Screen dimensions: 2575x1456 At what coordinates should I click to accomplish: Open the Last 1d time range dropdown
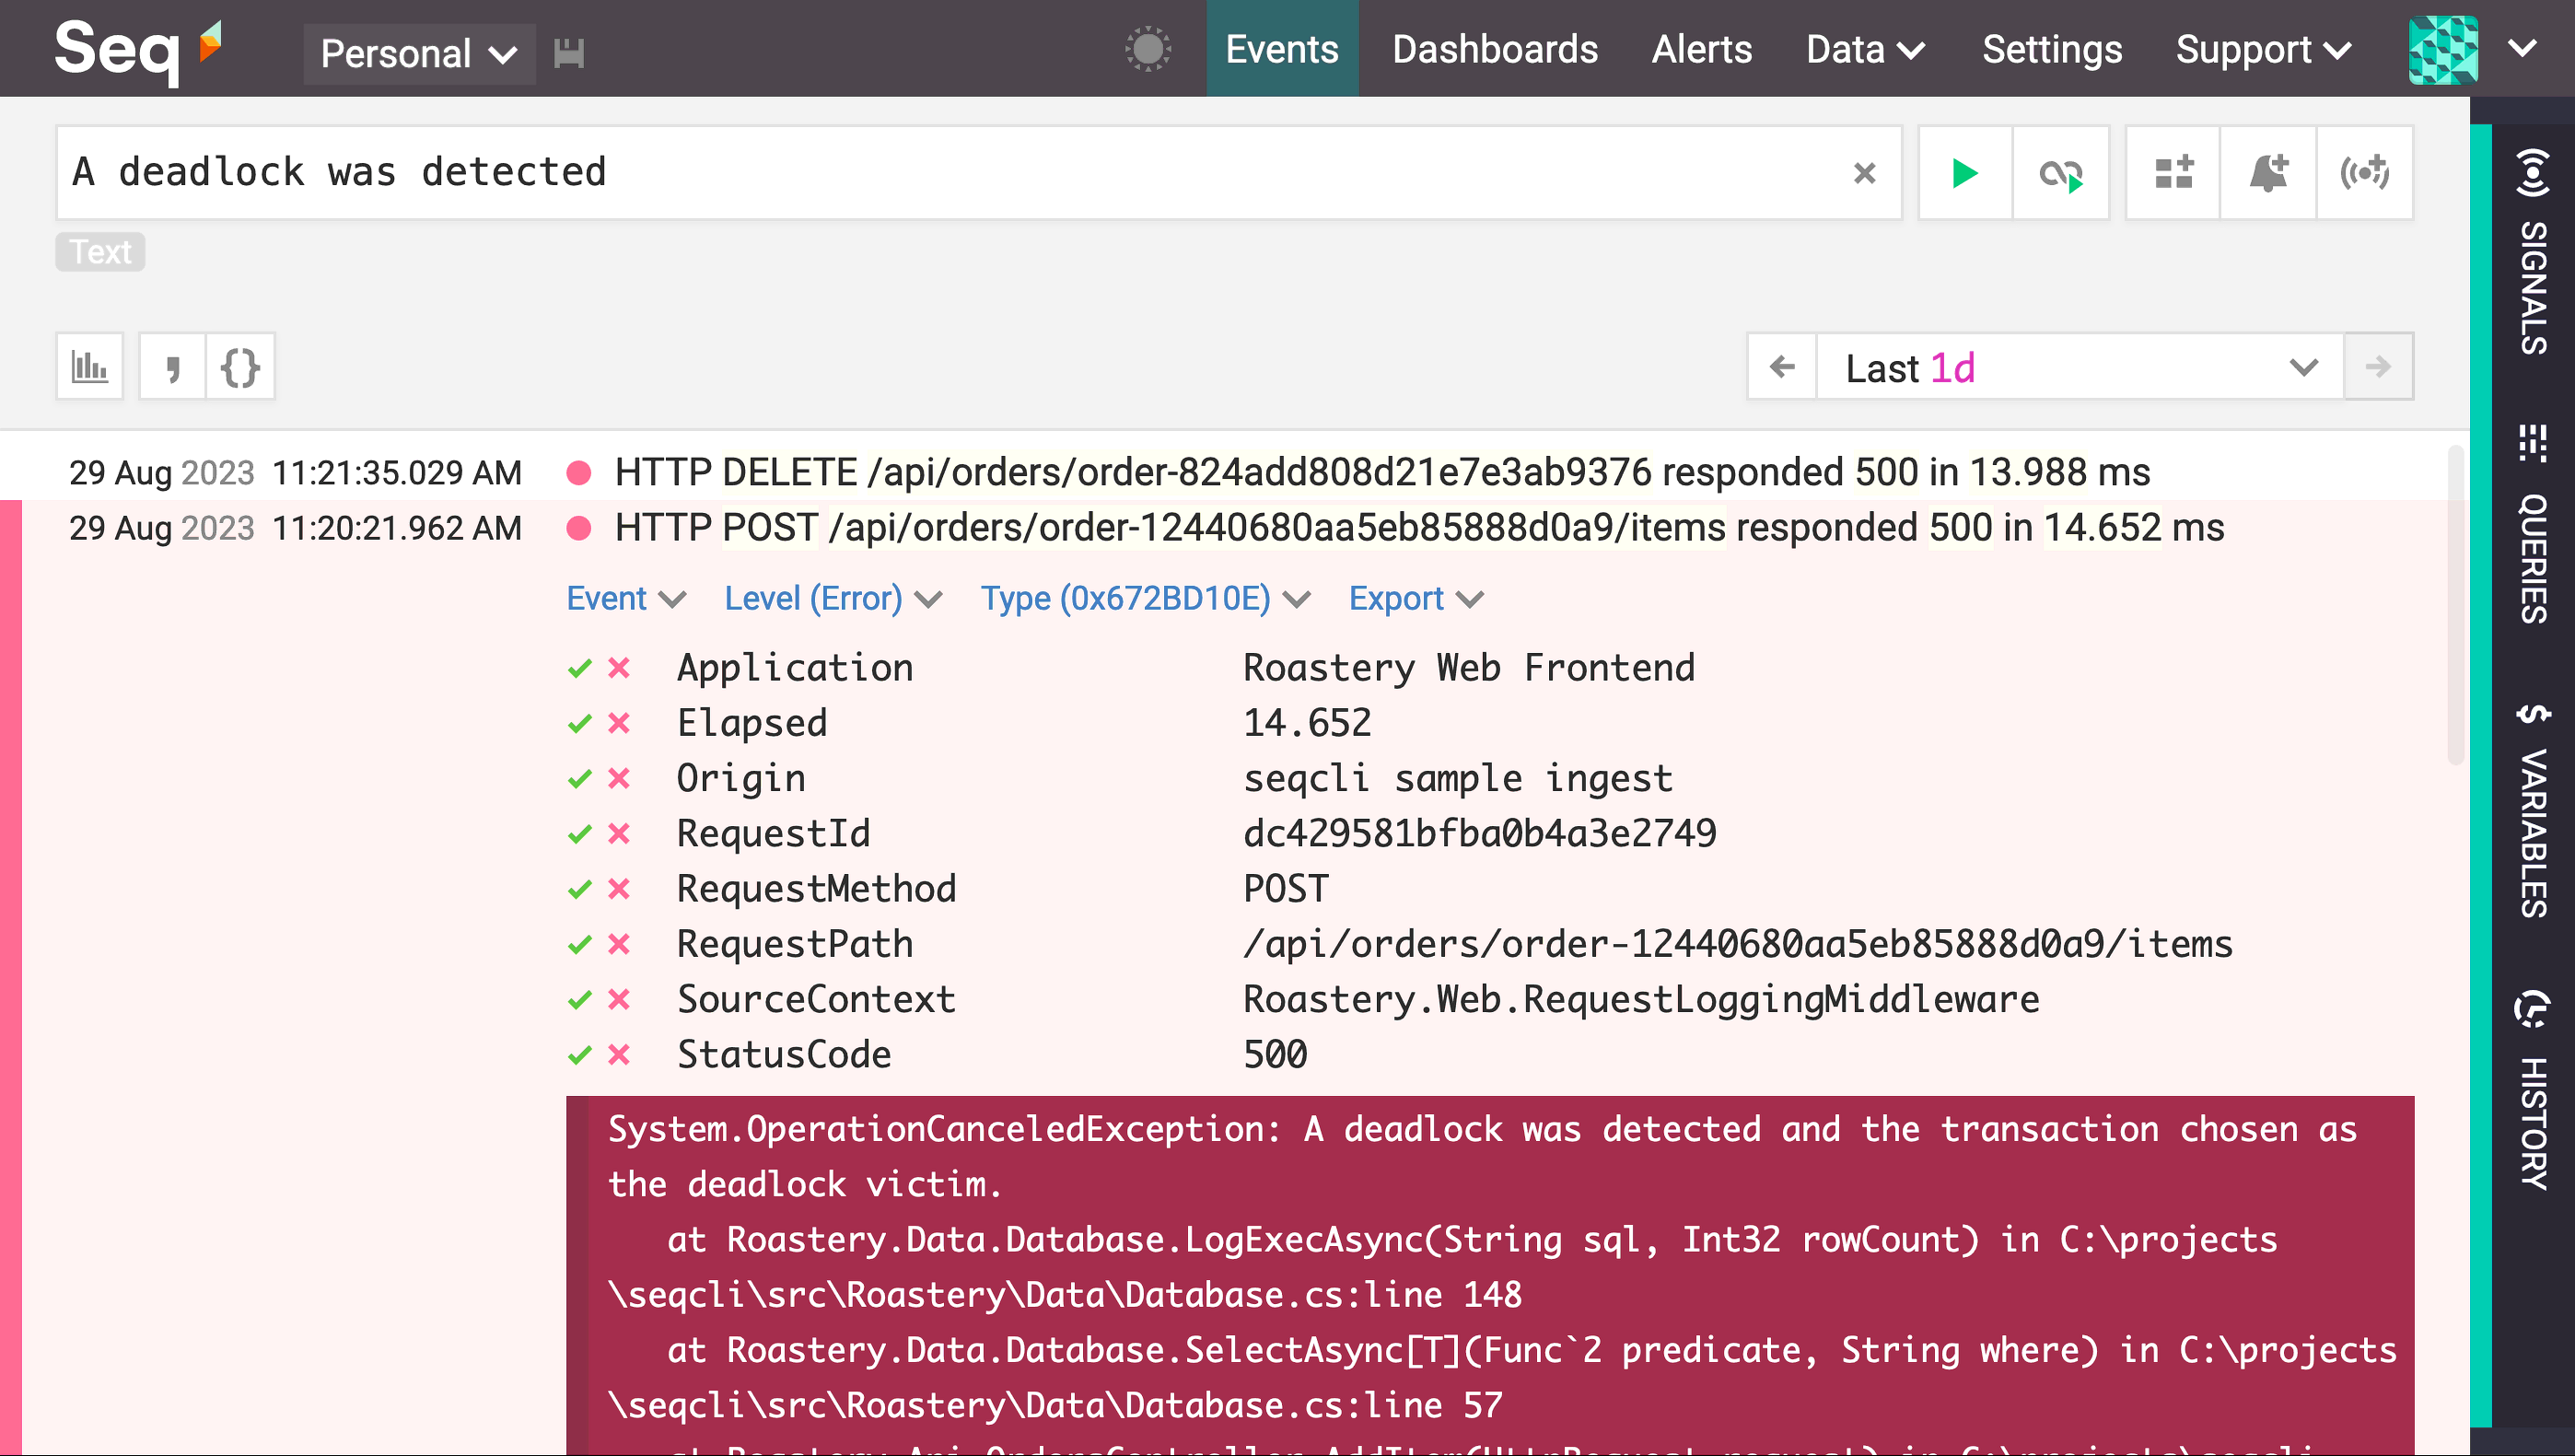[2080, 367]
